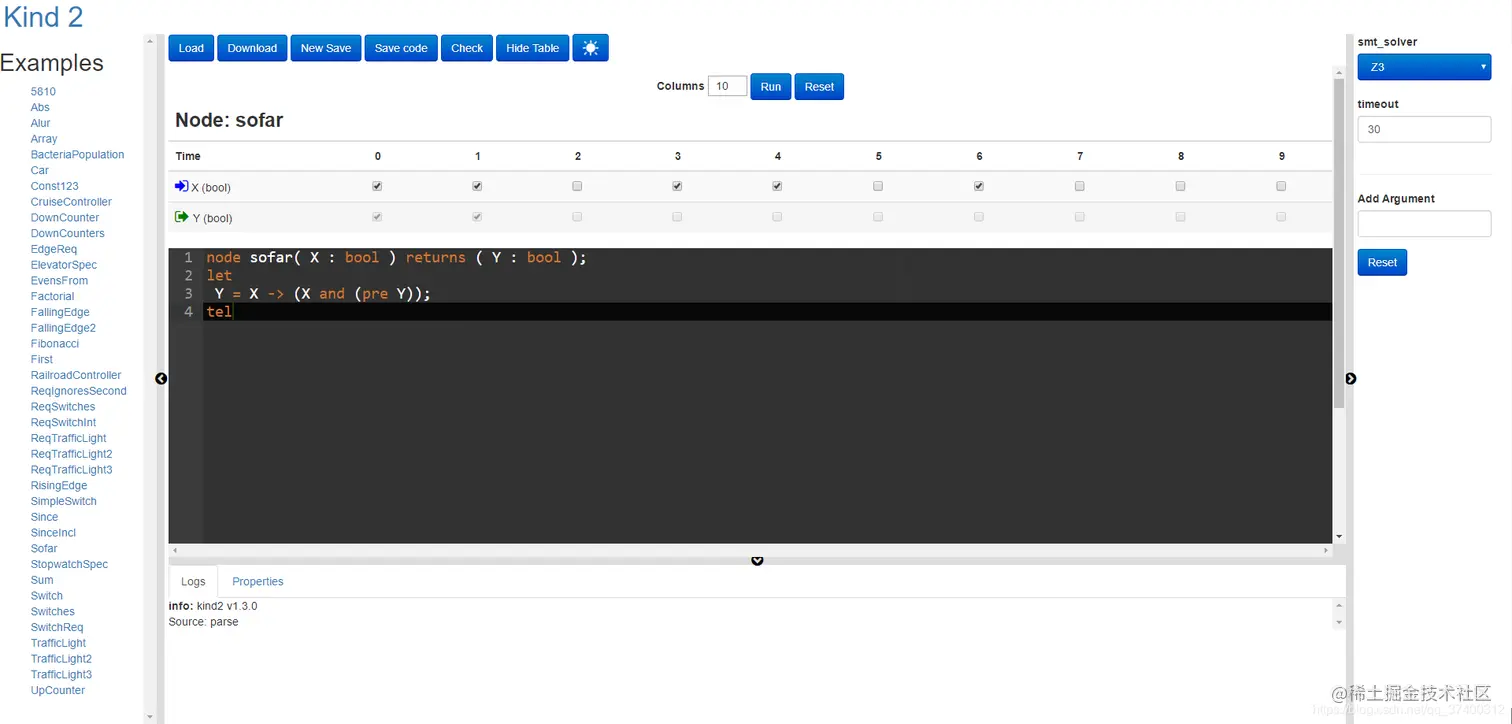
Task: Click the Download button
Action: [252, 48]
